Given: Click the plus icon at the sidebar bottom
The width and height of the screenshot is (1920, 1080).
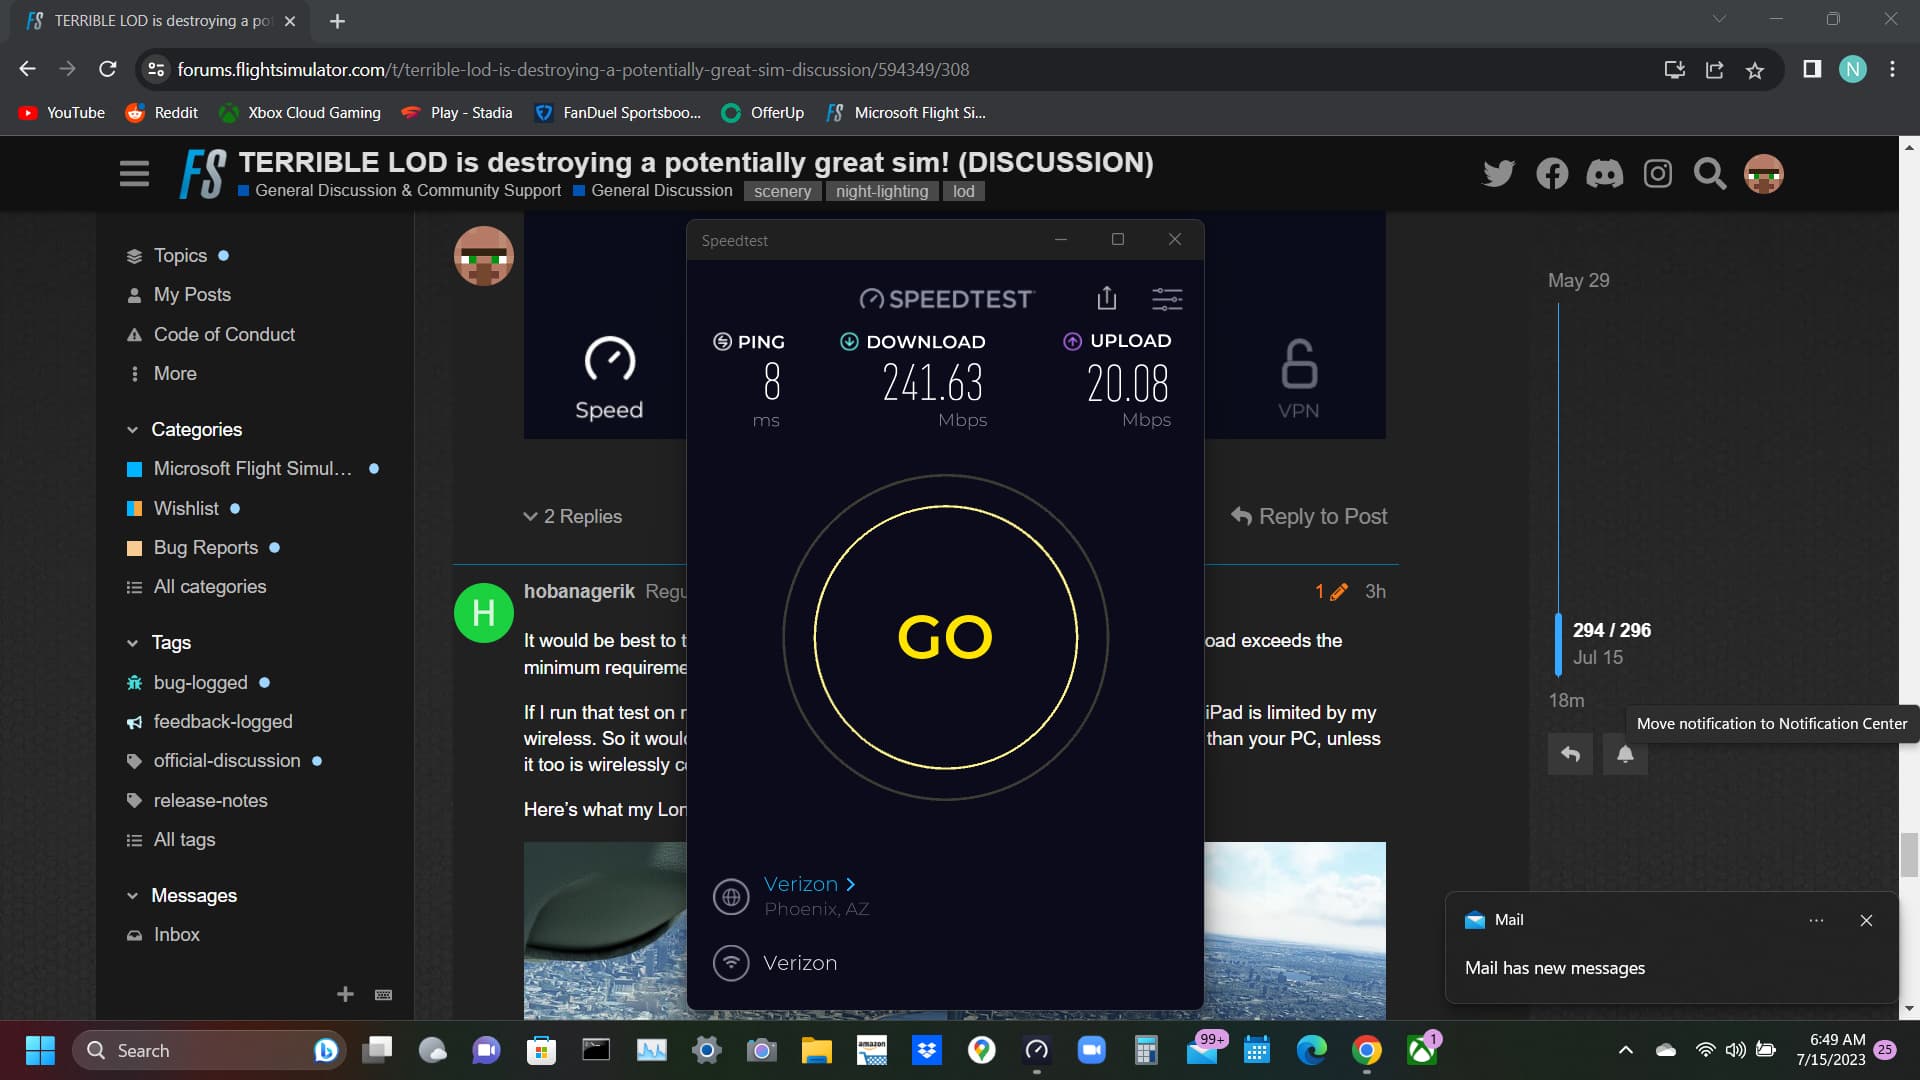Looking at the screenshot, I should pyautogui.click(x=345, y=994).
